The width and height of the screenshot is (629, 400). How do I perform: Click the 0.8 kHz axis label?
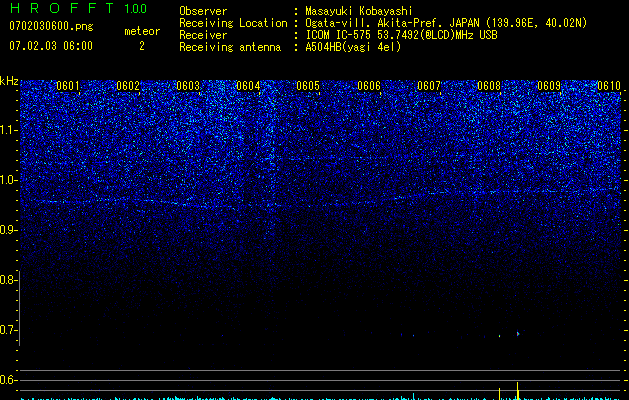click(x=9, y=280)
